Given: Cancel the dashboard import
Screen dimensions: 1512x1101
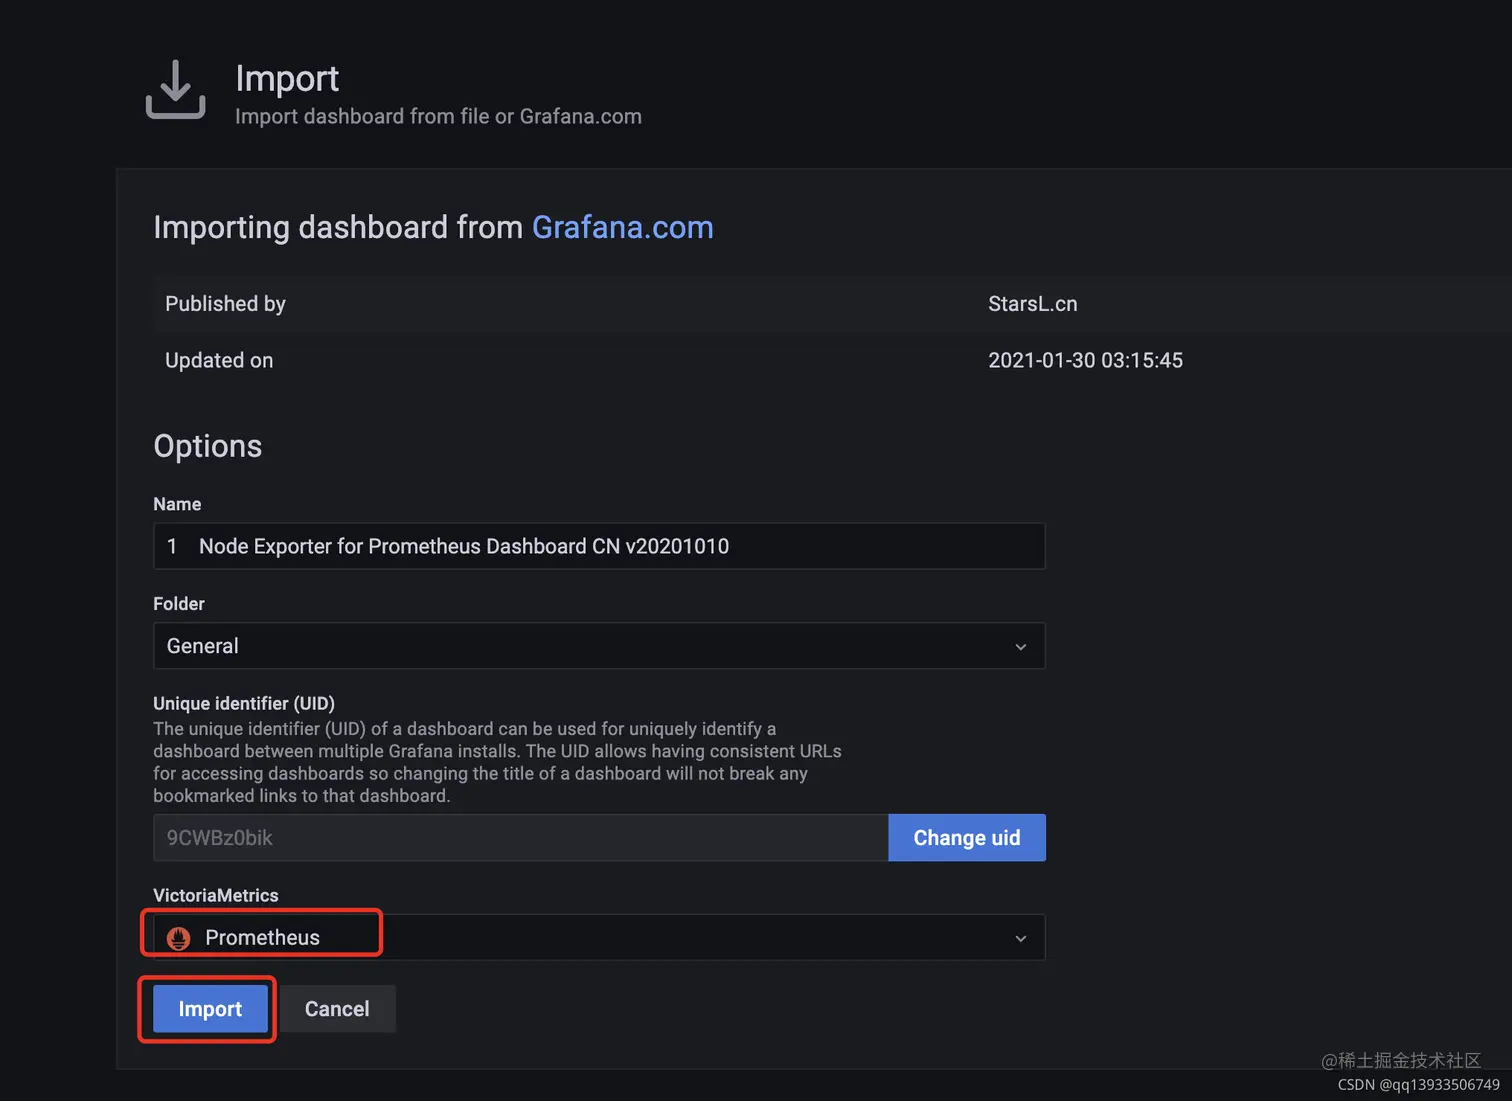Looking at the screenshot, I should 337,1009.
